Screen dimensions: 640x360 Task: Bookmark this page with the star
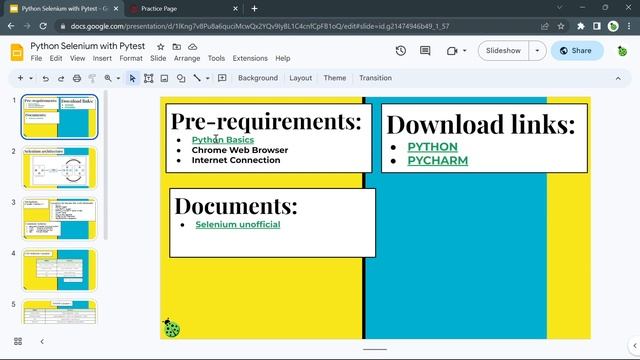point(561,26)
